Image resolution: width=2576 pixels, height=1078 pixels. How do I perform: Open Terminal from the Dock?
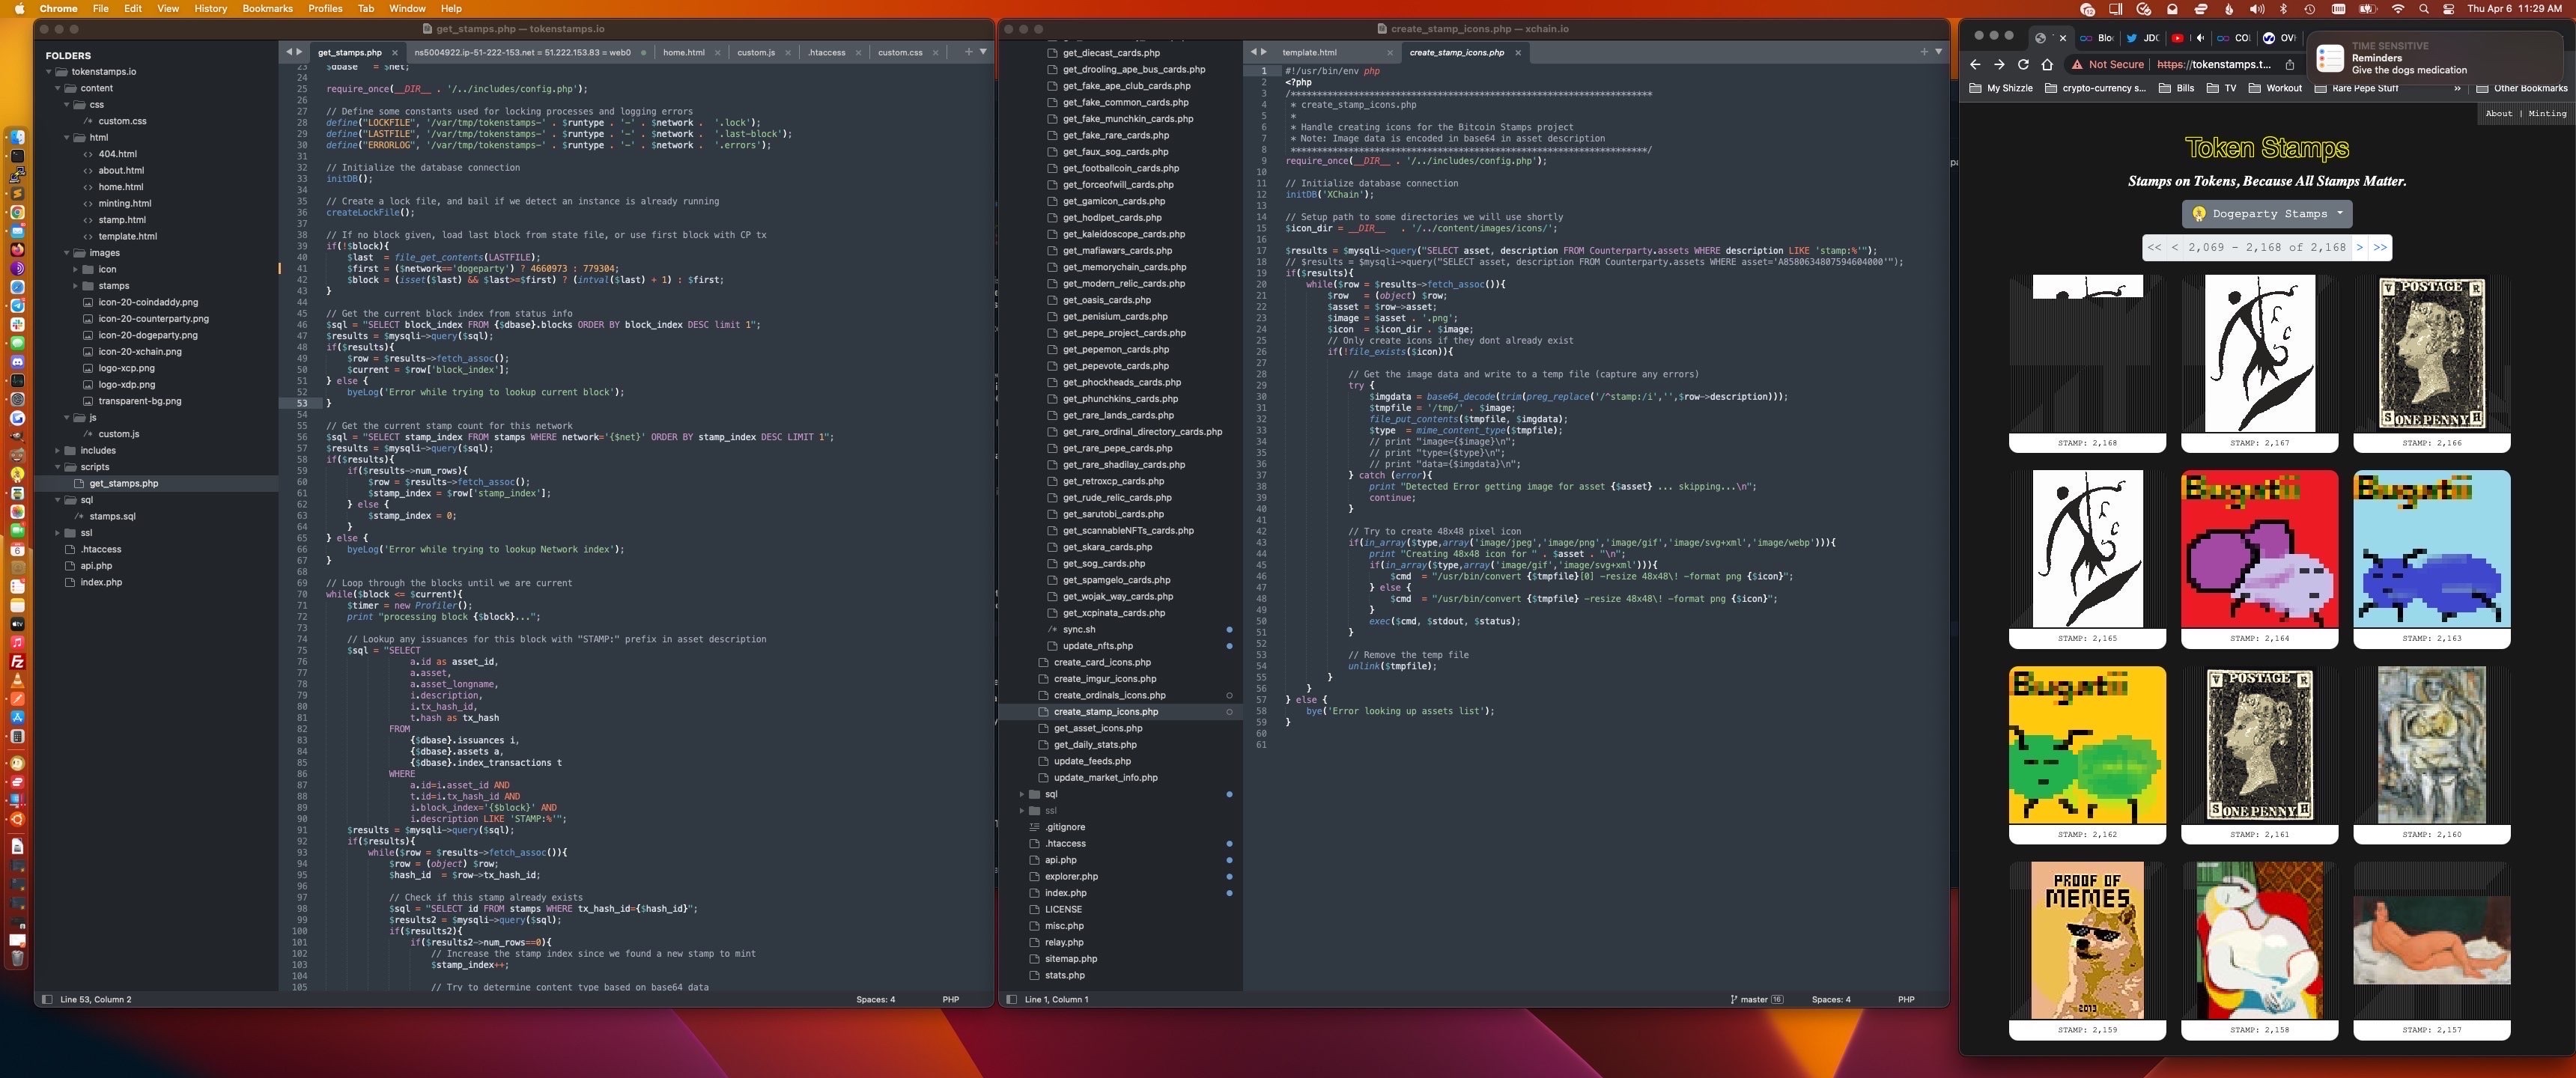point(17,156)
